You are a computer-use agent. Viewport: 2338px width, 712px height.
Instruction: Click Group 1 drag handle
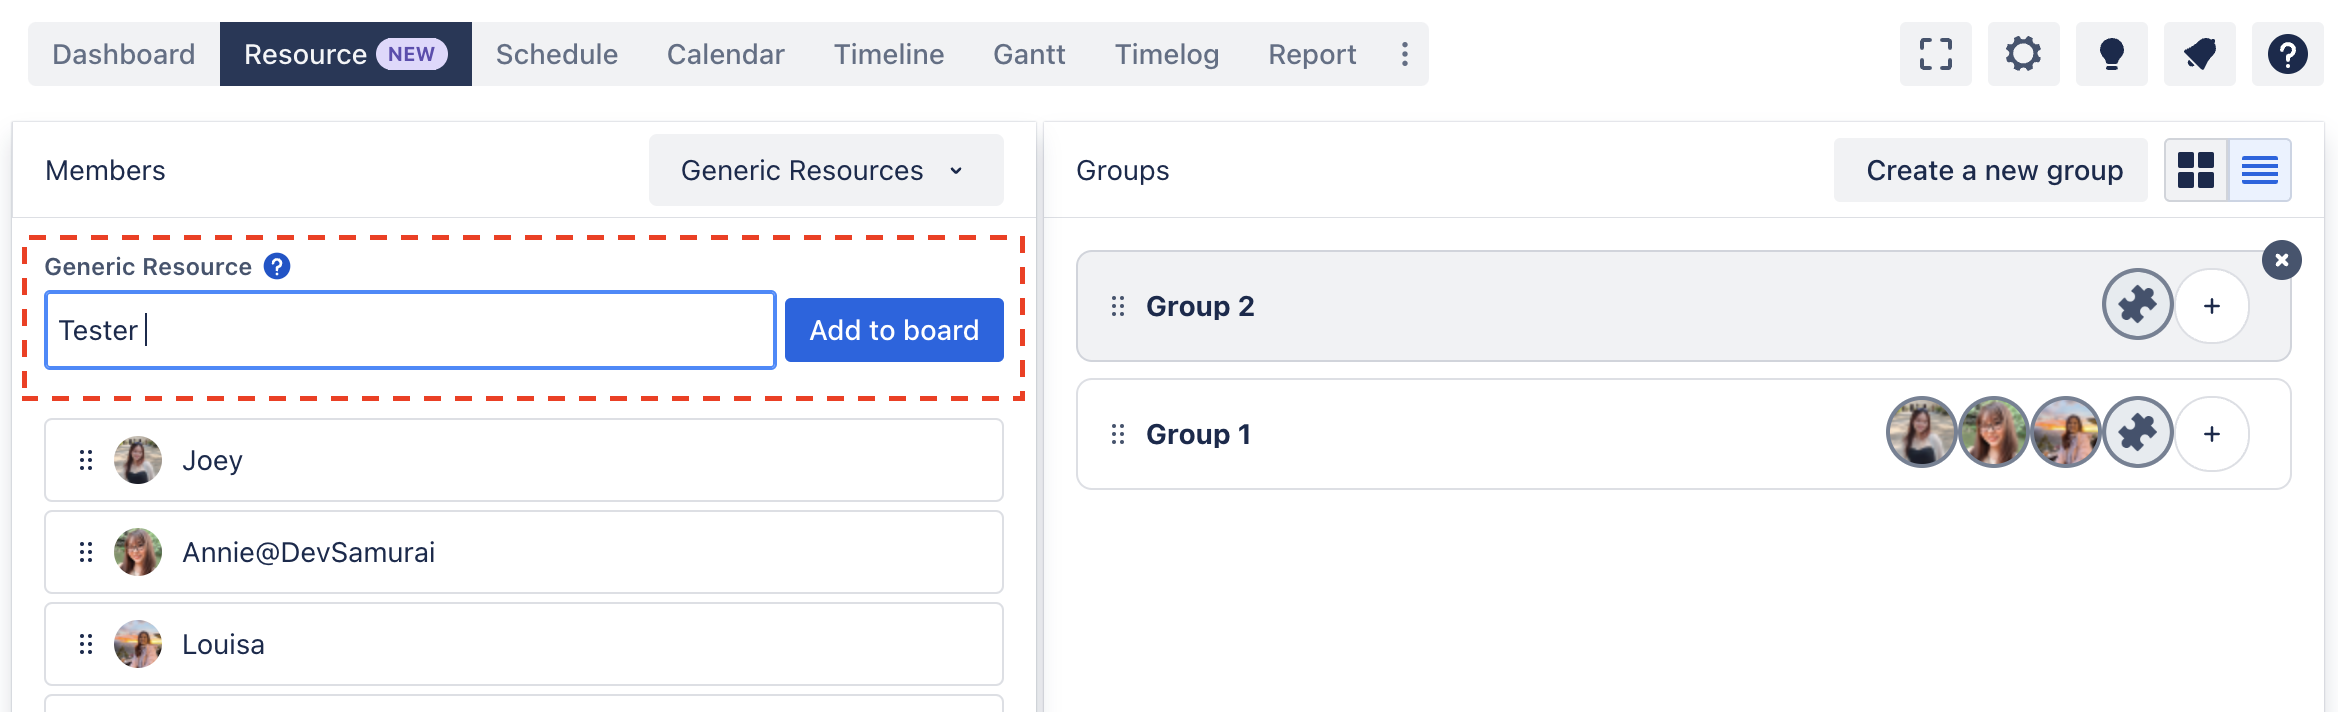coord(1118,434)
